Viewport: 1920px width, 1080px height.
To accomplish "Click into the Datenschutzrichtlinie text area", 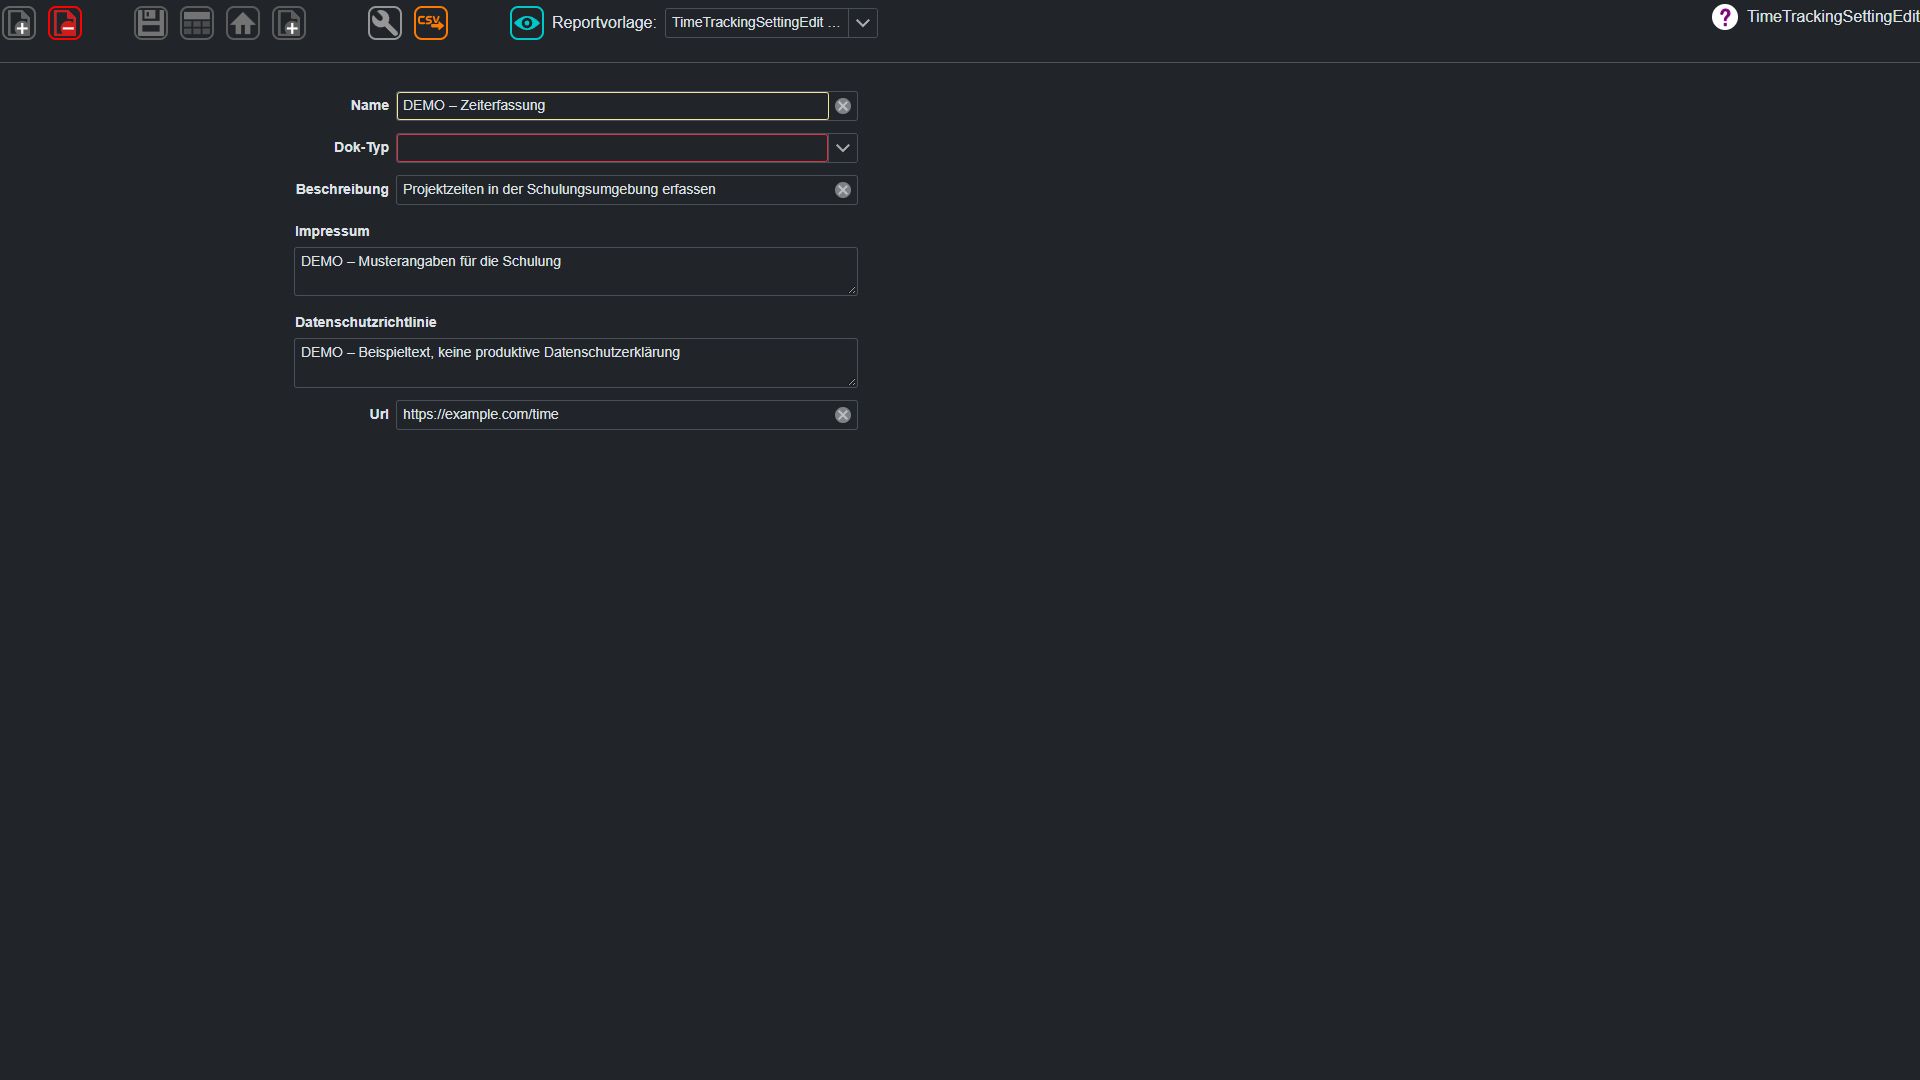I will point(576,363).
